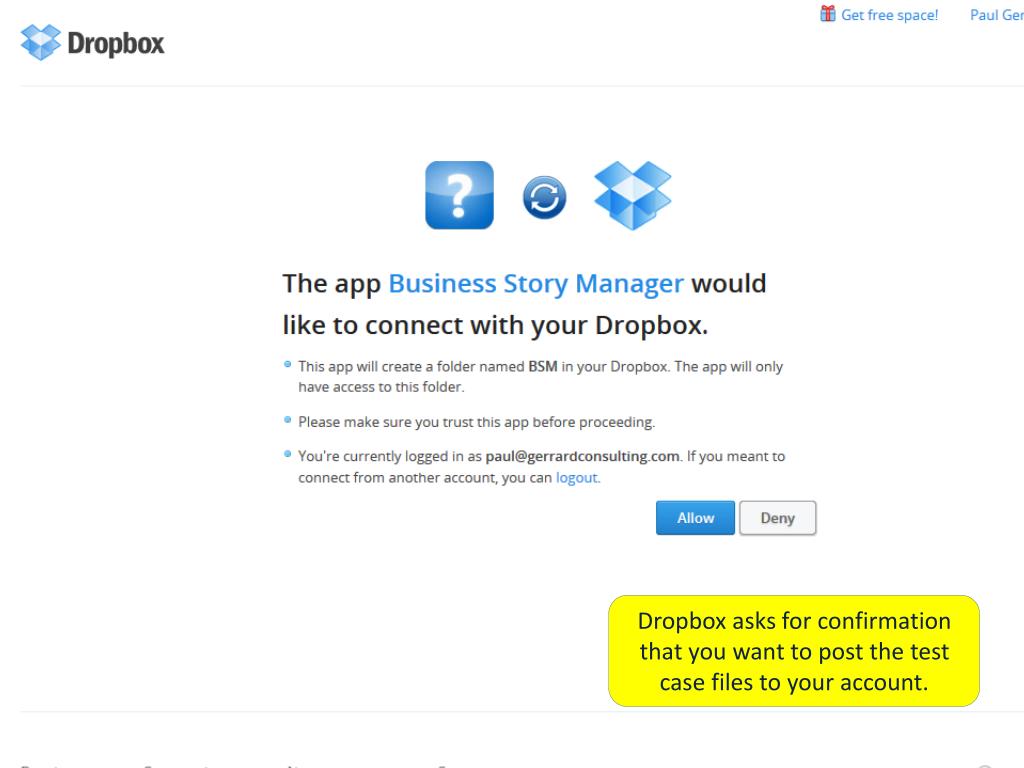
Task: Click the large Dropbox box icon
Action: (633, 195)
